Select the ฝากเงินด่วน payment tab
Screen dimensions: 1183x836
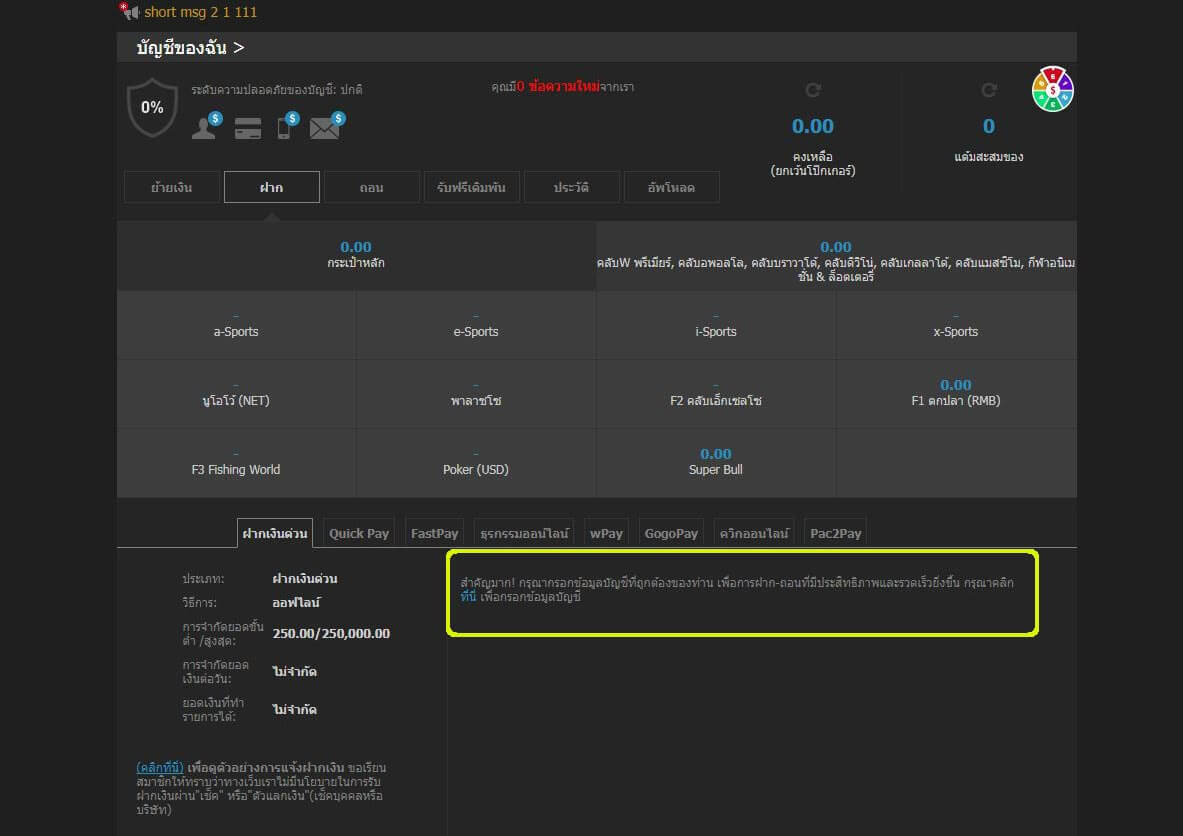(x=275, y=533)
